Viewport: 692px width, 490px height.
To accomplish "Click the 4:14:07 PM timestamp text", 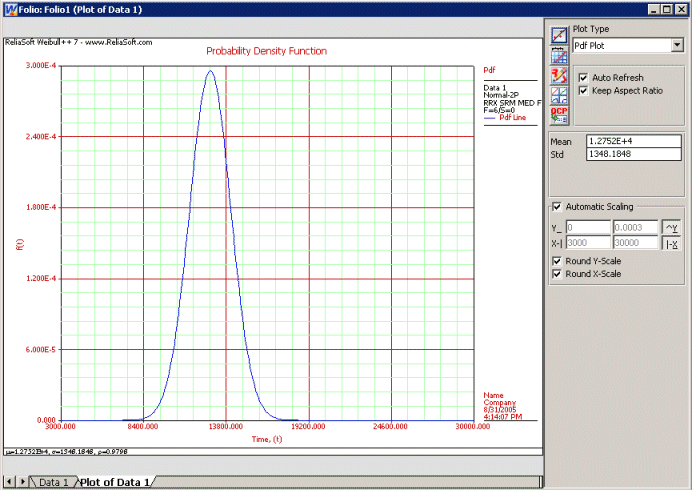I will tap(503, 417).
